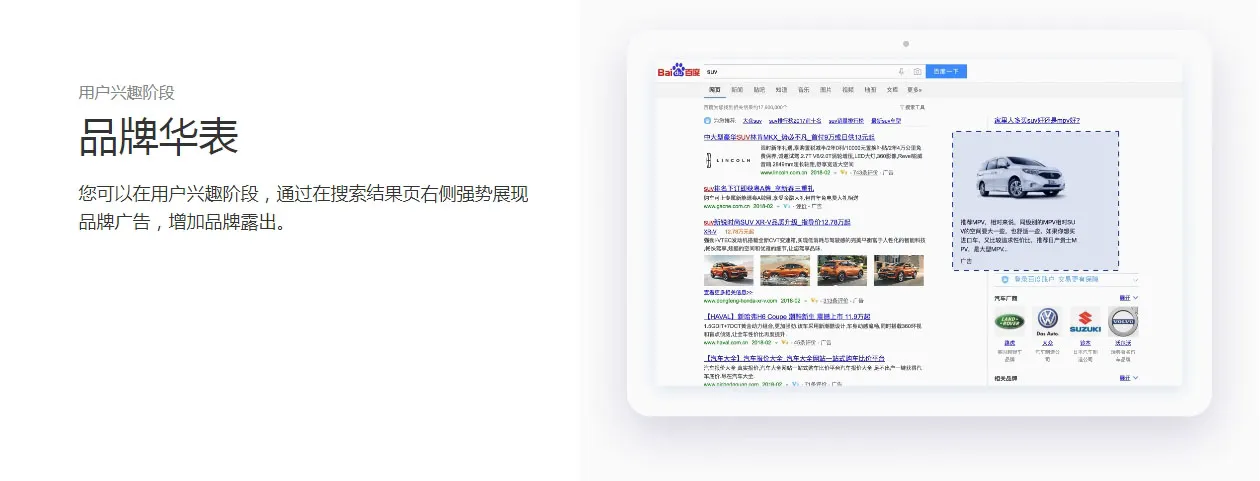Image resolution: width=1260 pixels, height=481 pixels.
Task: Expand the 汽车厂商 section with 展开
Action: (x=1128, y=298)
